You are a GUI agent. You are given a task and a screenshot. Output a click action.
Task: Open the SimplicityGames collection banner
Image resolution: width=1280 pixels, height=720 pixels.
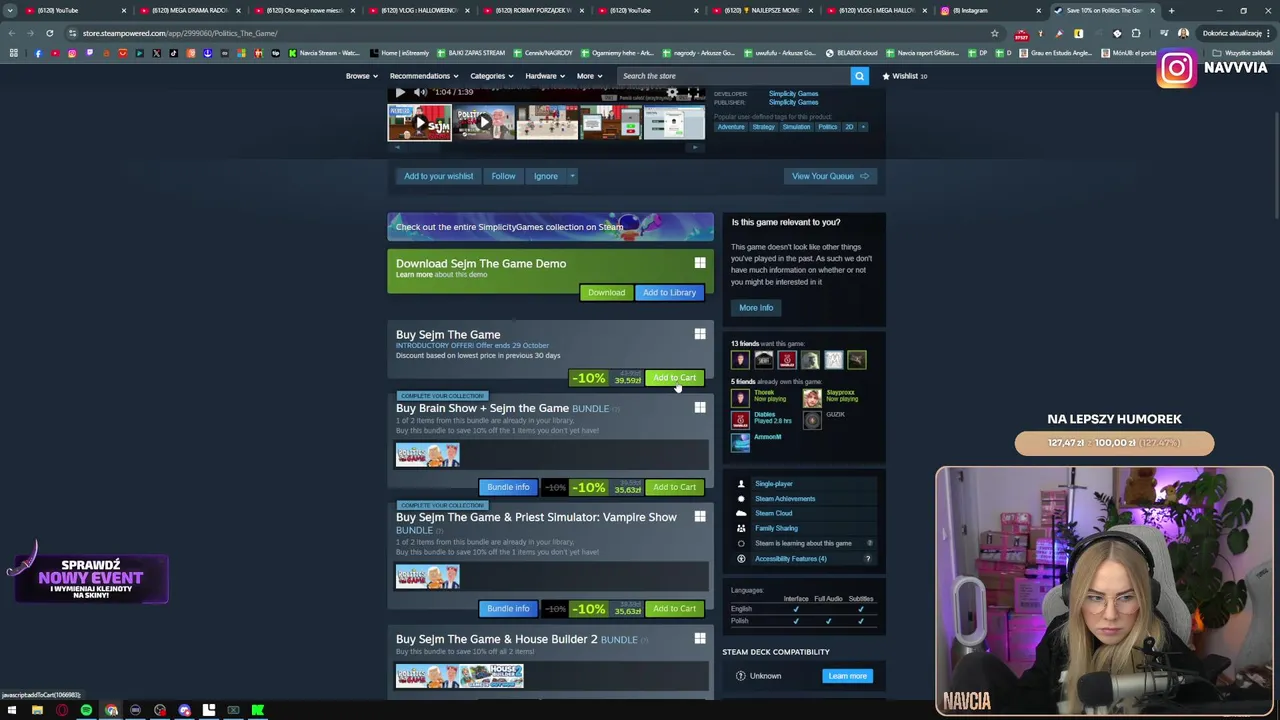click(x=550, y=227)
